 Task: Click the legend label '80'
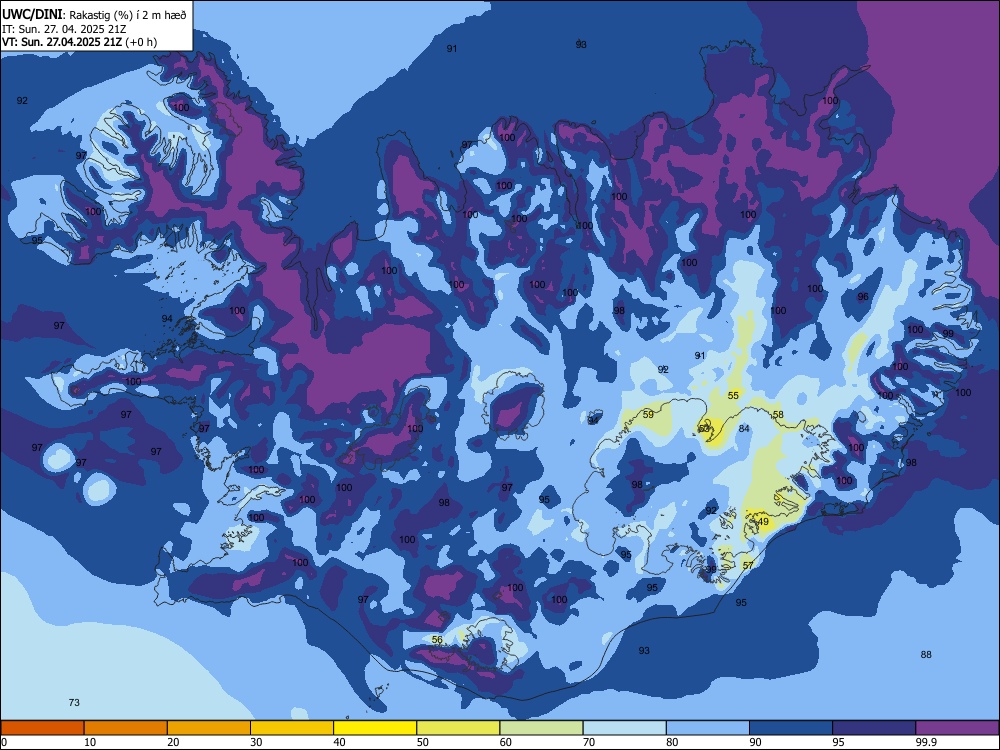pos(672,742)
